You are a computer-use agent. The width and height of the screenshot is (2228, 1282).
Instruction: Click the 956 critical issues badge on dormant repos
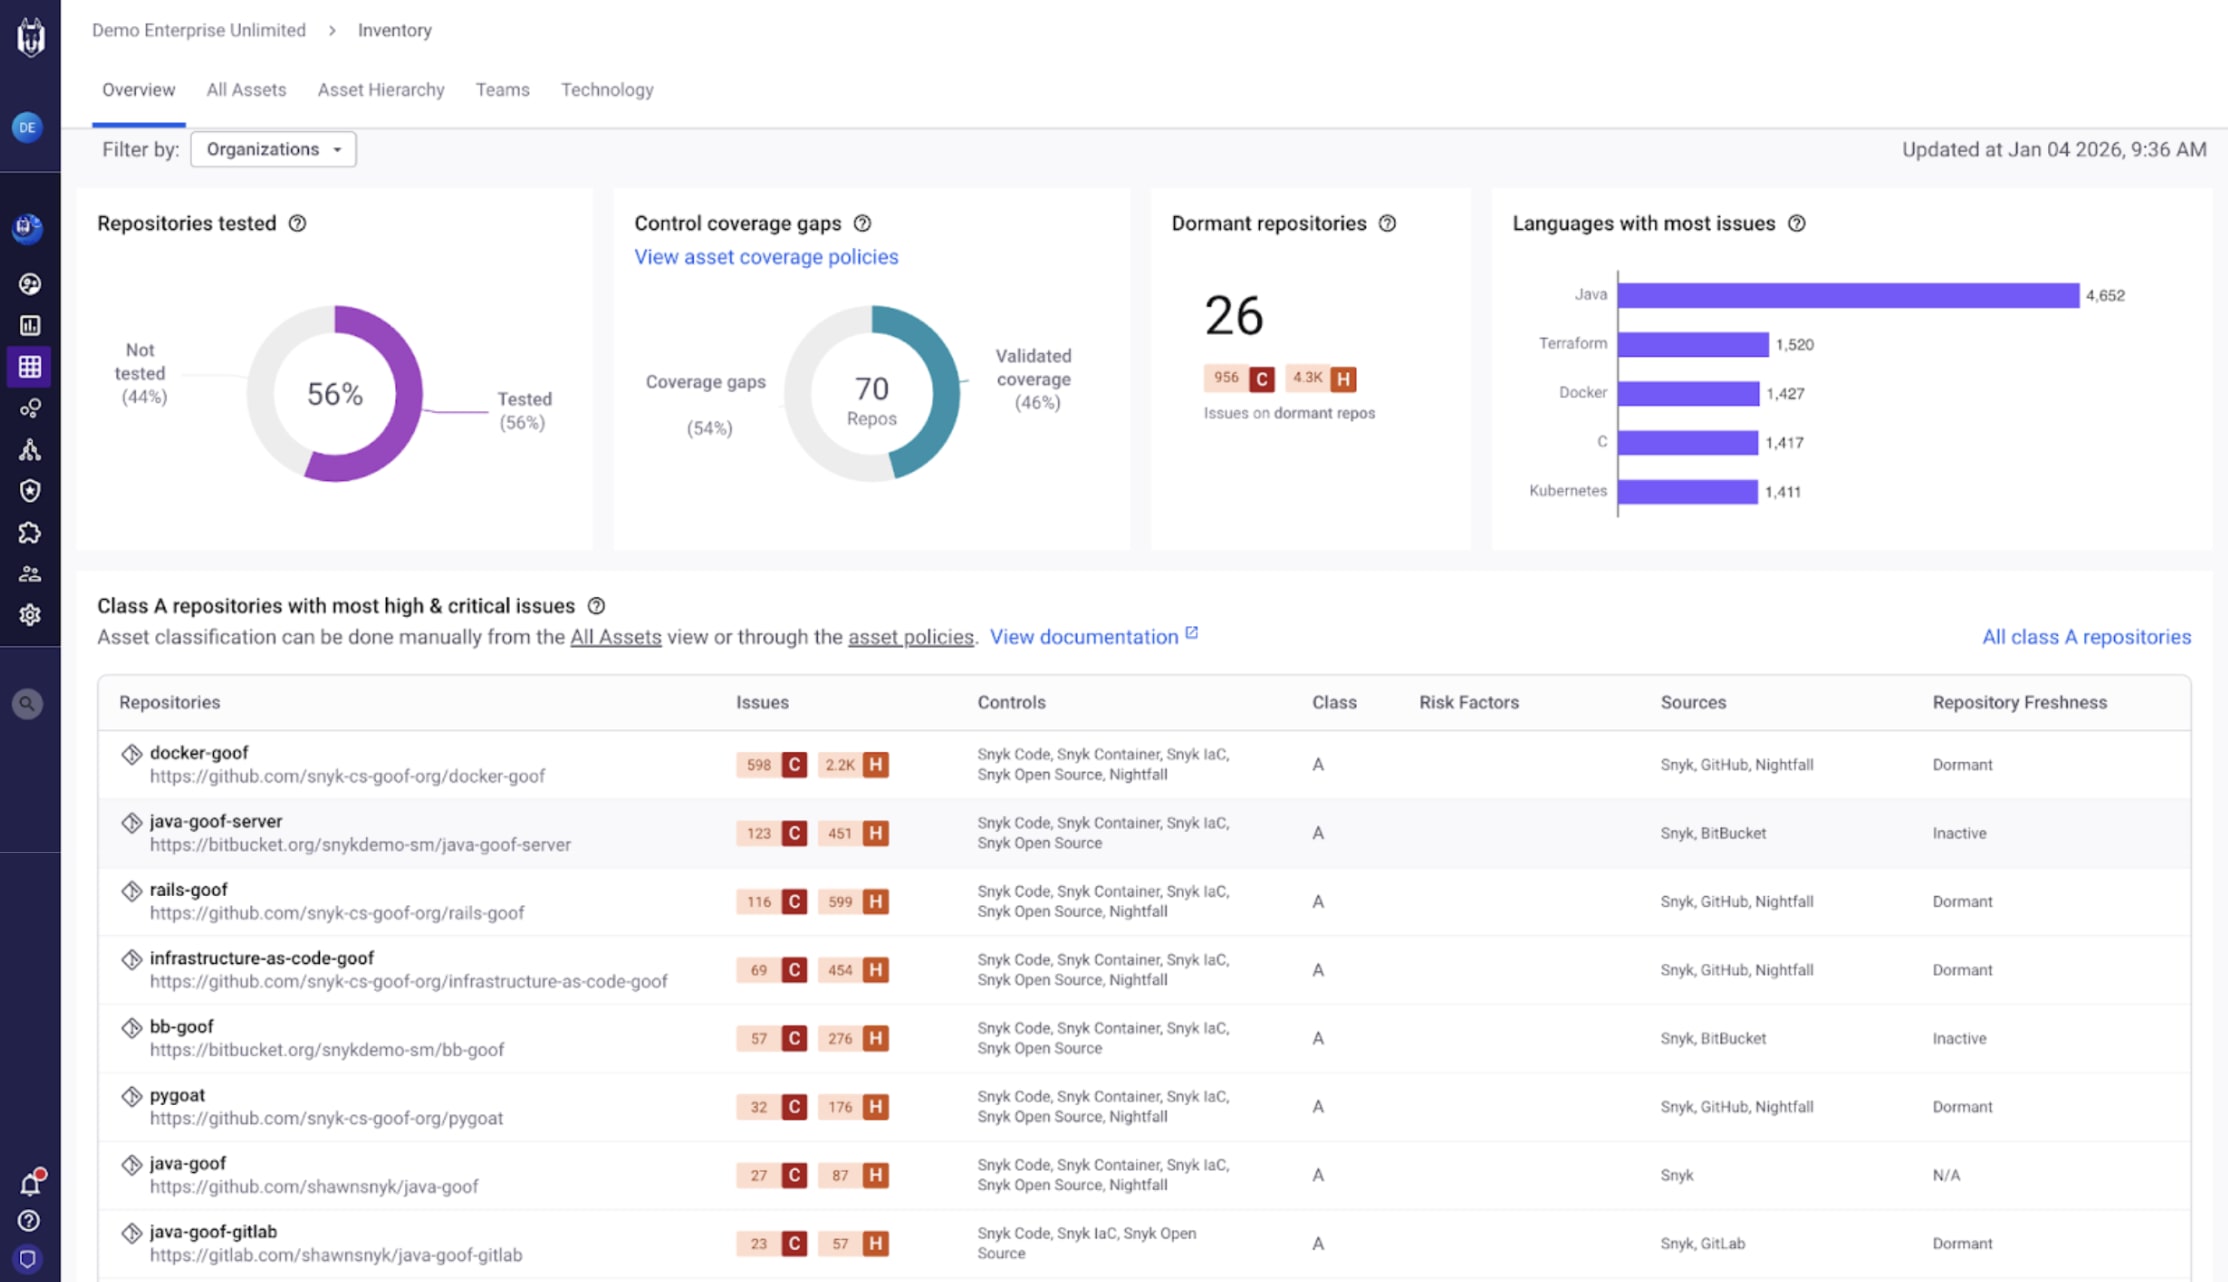pos(1239,378)
